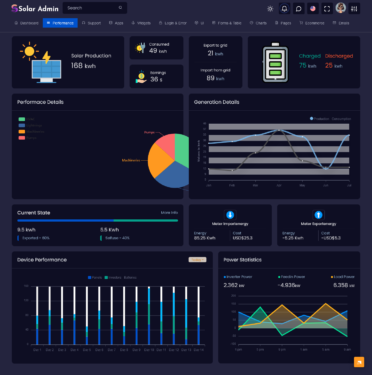Click the USD$25.3 import cost value
Viewport: 372px width, 375px height.
[x=243, y=238]
